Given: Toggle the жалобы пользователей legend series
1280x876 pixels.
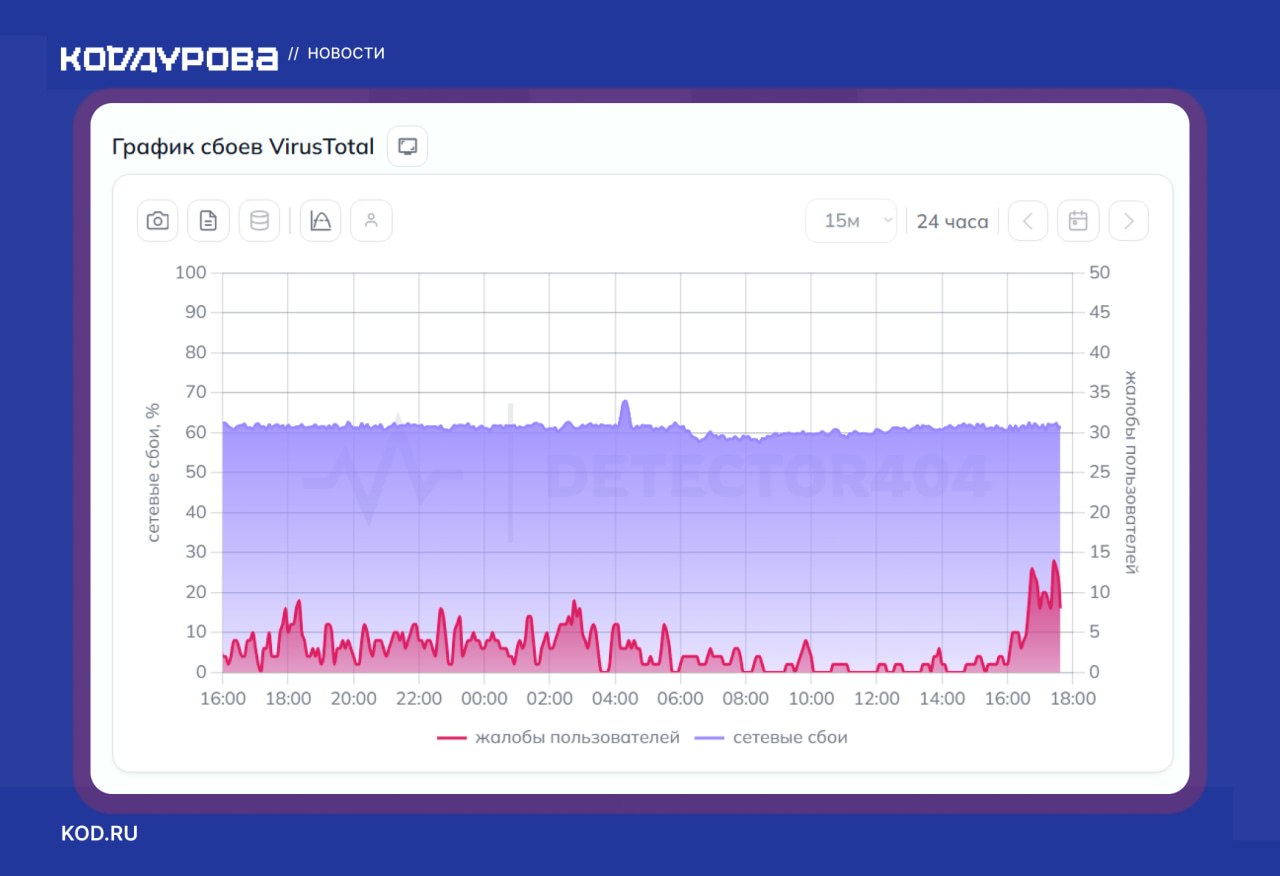Looking at the screenshot, I should tap(558, 738).
